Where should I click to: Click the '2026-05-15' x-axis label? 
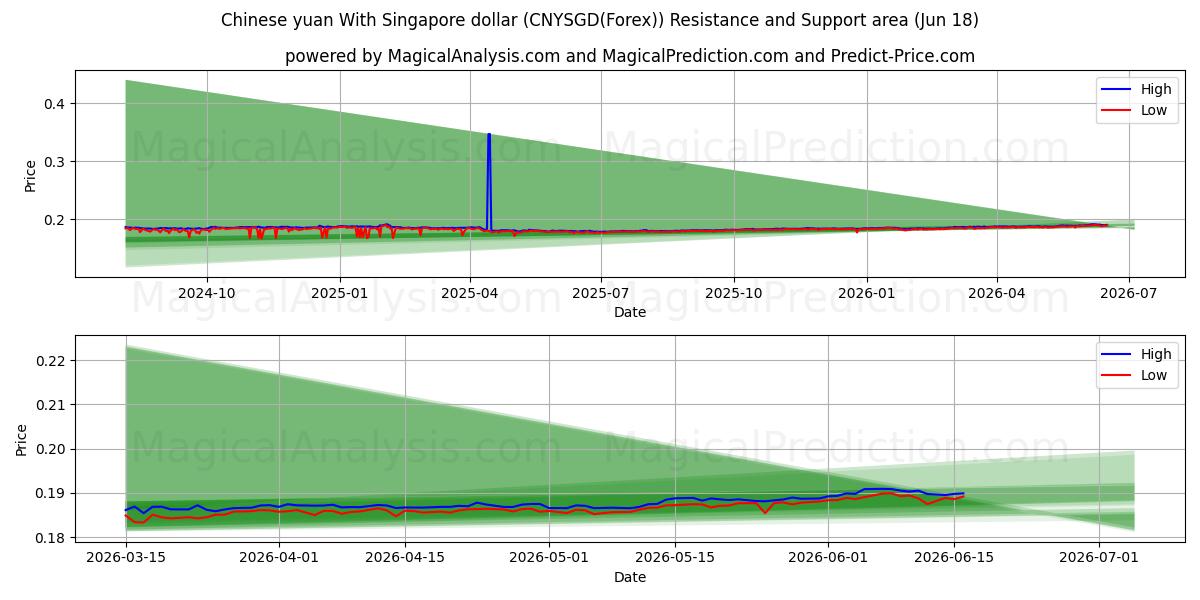676,559
